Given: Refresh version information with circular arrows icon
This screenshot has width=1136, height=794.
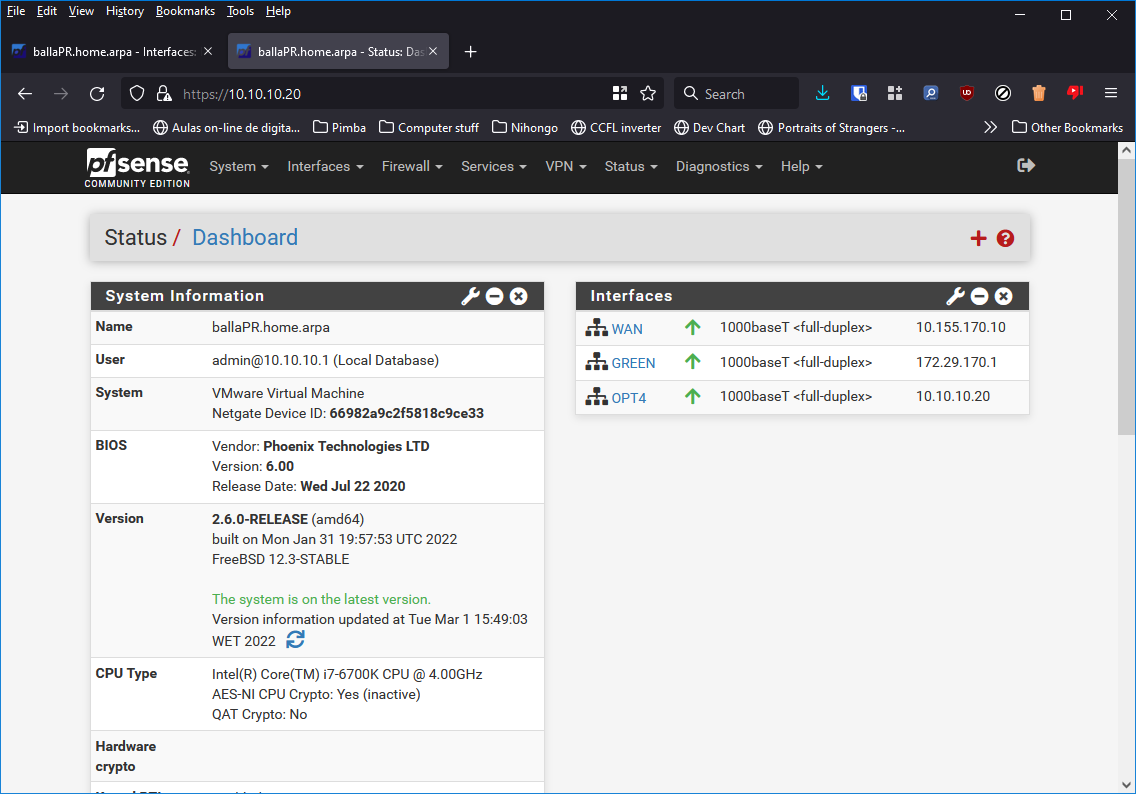Looking at the screenshot, I should (x=294, y=639).
